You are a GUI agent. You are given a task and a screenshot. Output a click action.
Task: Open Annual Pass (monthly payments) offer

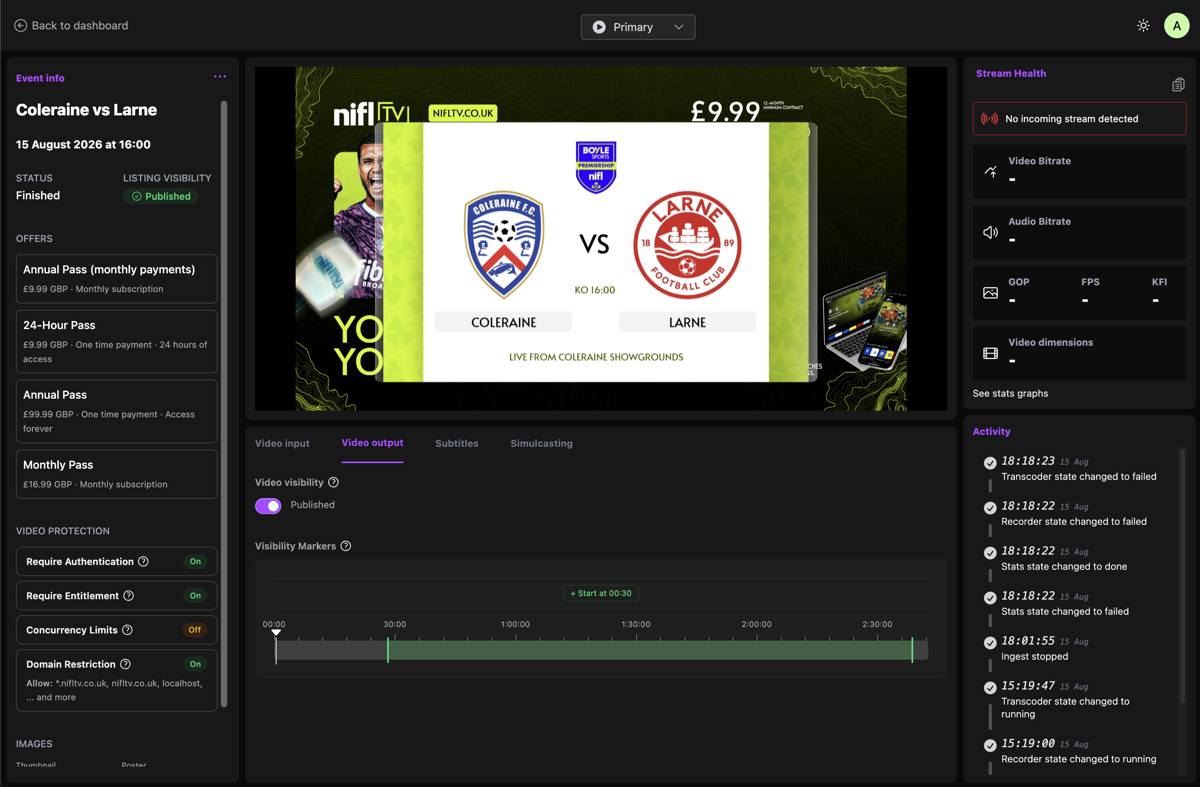tap(117, 278)
